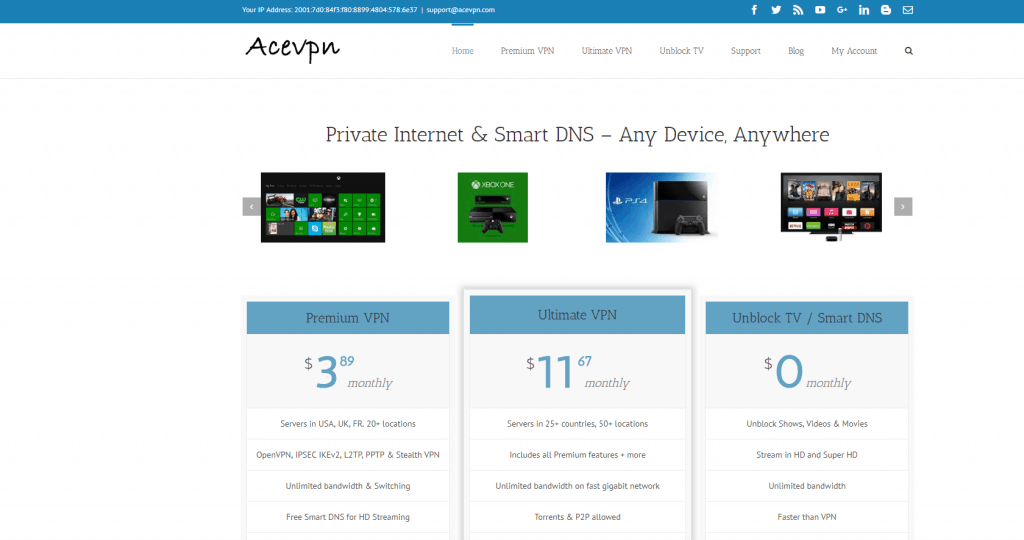1024x540 pixels.
Task: Go to next carousel slide
Action: (903, 206)
